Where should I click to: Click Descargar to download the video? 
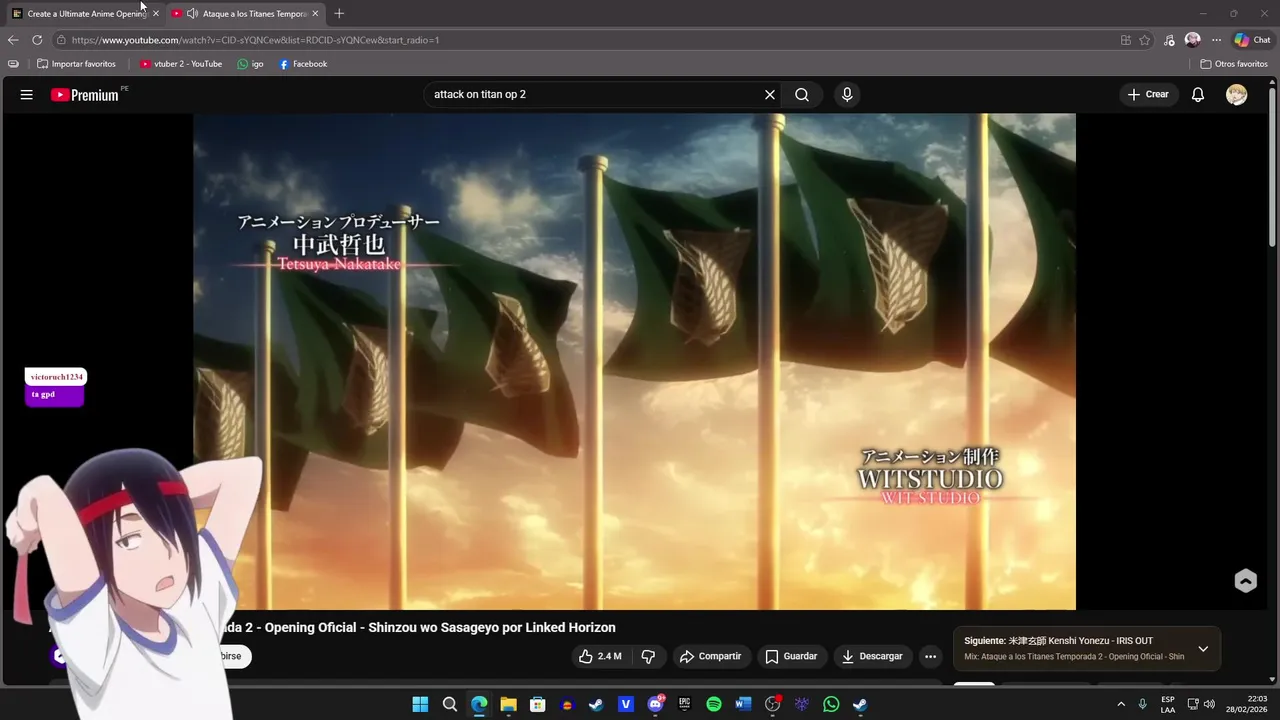click(x=872, y=657)
